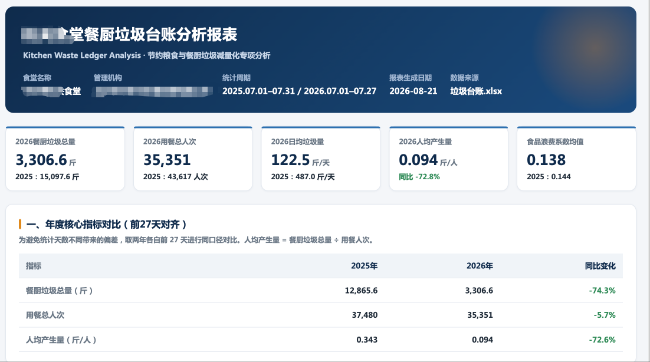Click 2025：487.0 斤/天 comparison text
Screen dimensions: 650x362
(x=303, y=177)
